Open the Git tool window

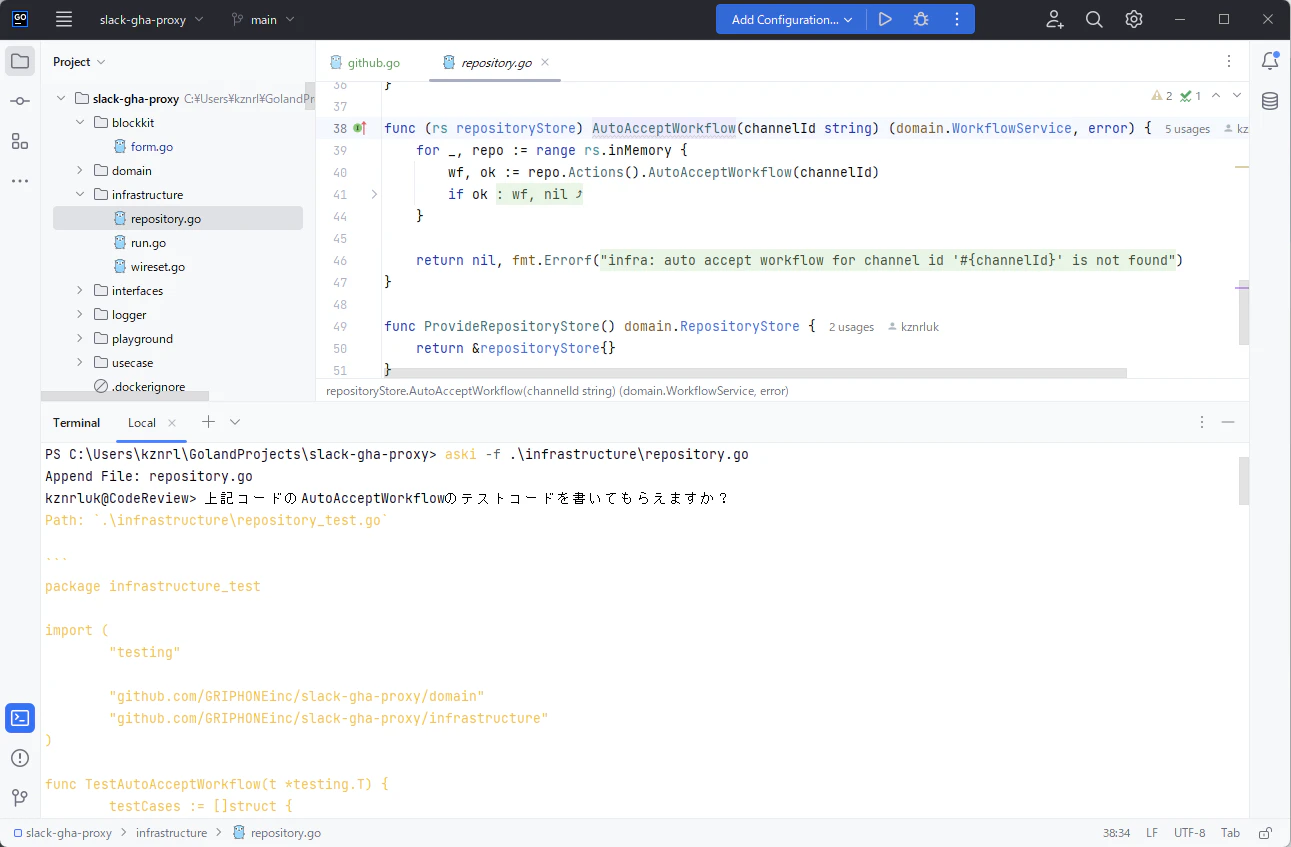pos(20,797)
